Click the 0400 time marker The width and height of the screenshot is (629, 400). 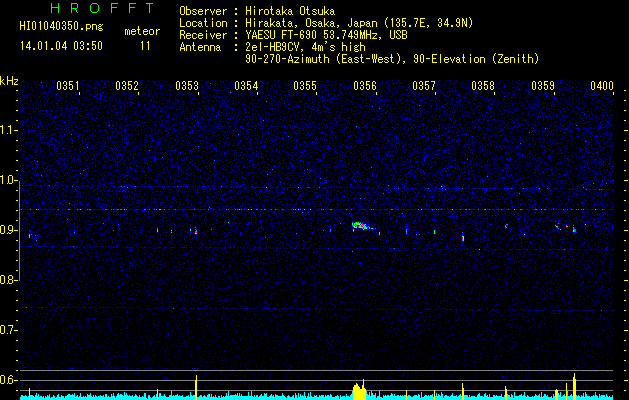(602, 86)
